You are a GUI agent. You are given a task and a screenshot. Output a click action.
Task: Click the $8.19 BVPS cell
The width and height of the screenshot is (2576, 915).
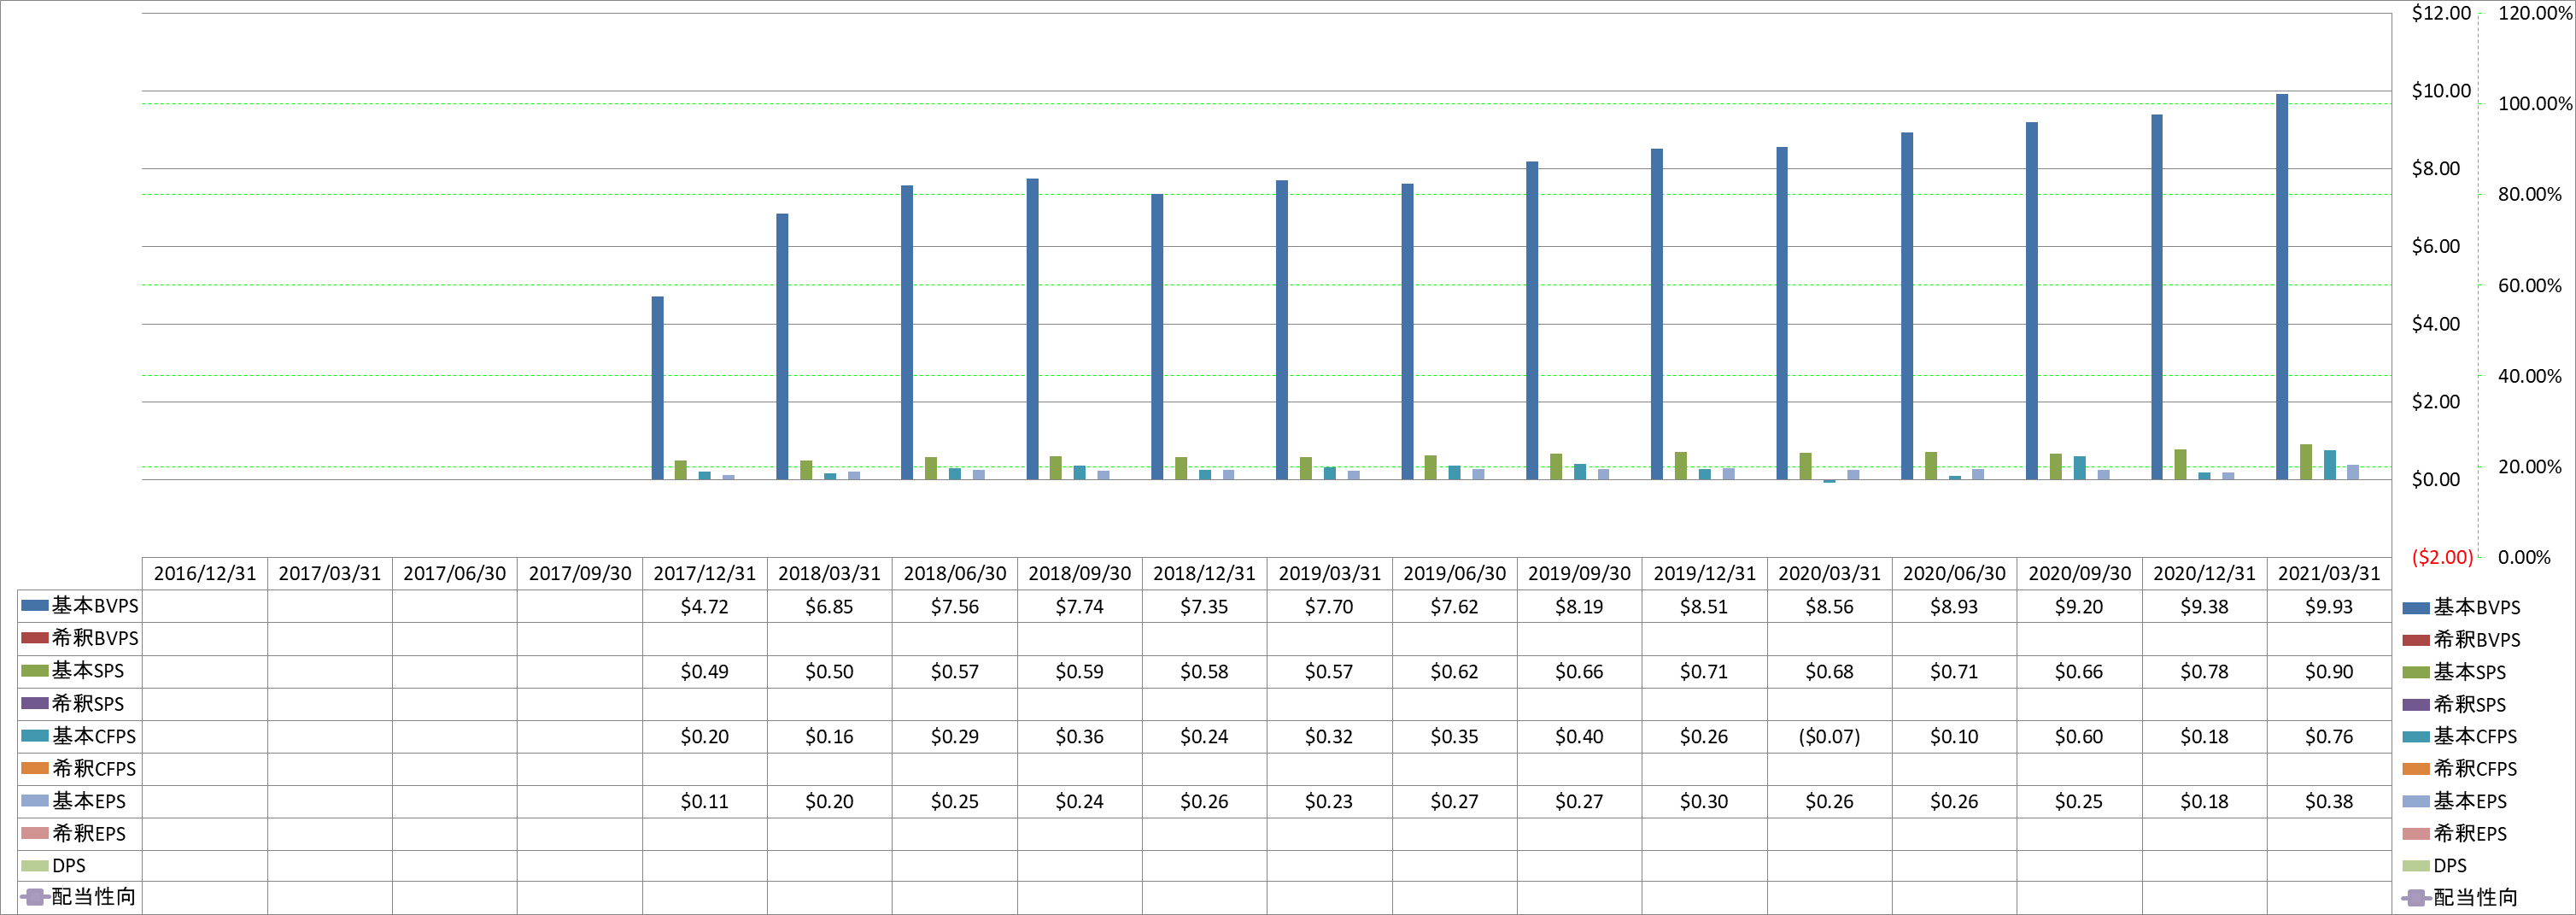(1579, 606)
